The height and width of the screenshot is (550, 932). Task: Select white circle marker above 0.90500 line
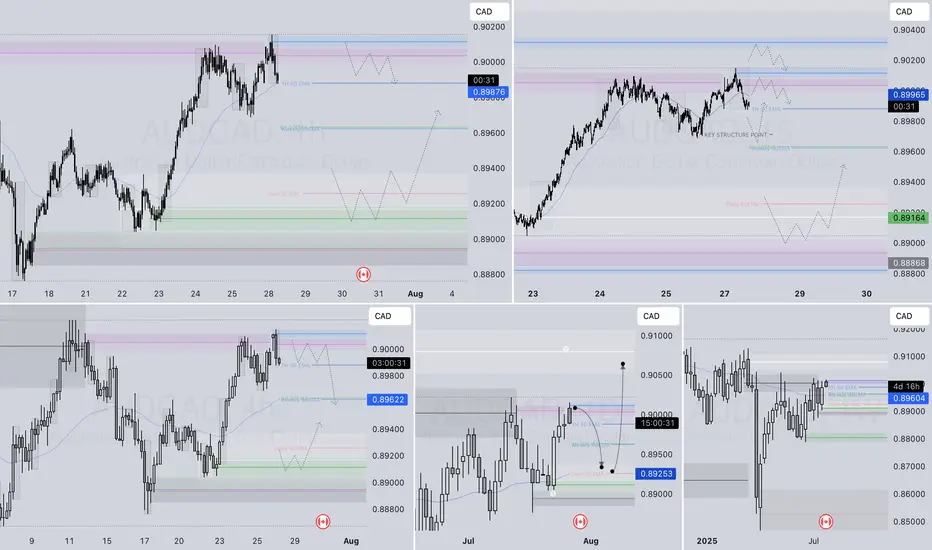tap(566, 349)
